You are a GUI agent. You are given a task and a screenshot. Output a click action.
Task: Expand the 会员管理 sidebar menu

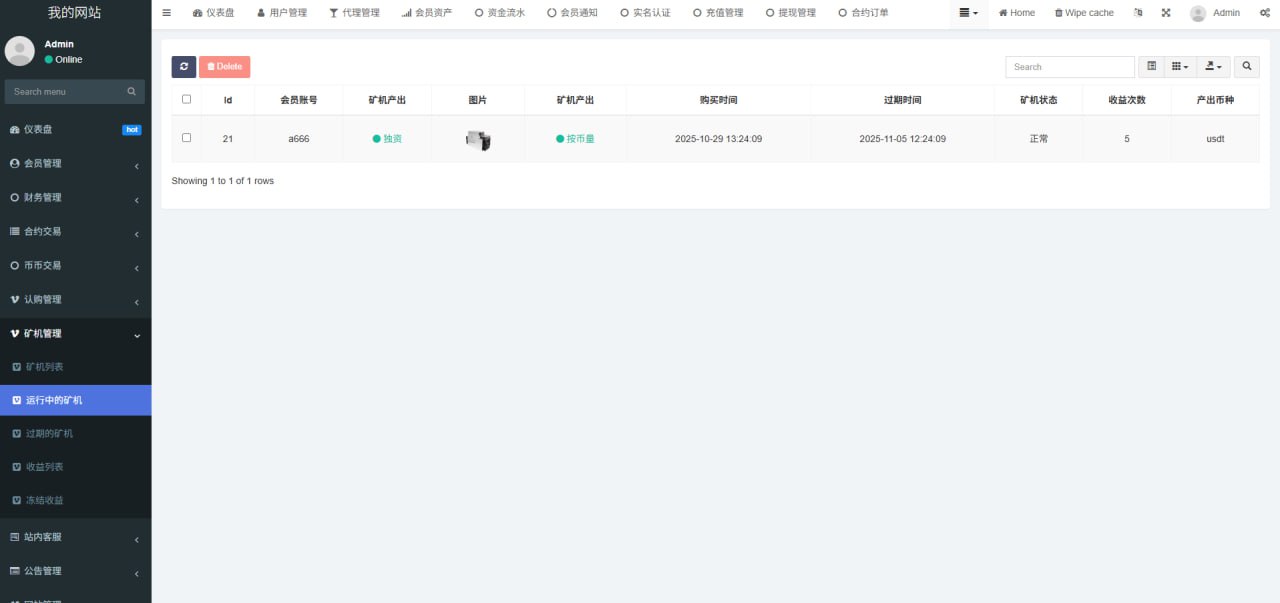[75, 164]
